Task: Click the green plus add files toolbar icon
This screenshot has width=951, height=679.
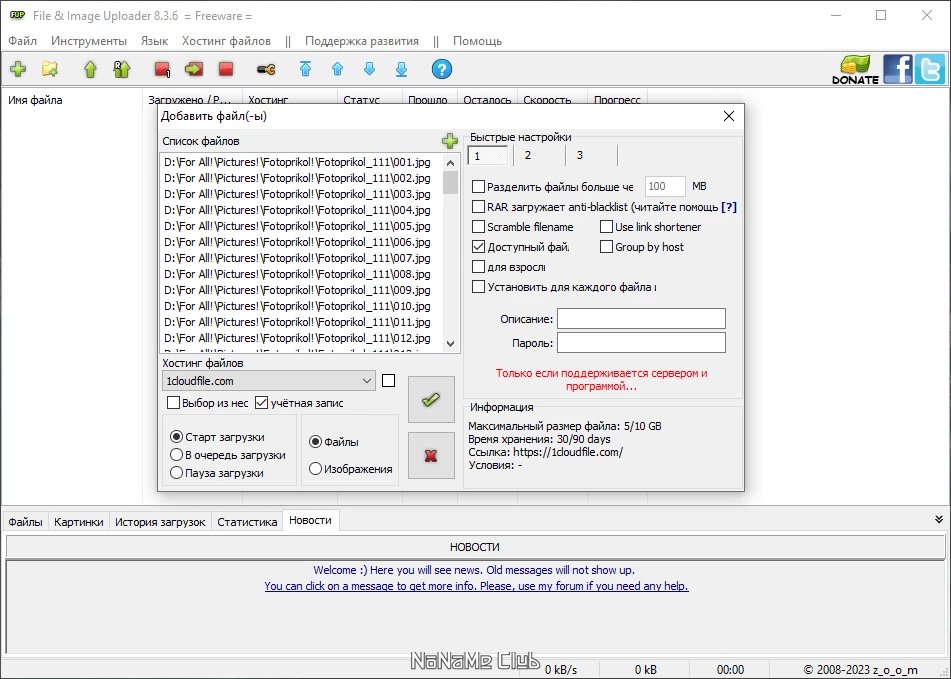Action: coord(18,69)
